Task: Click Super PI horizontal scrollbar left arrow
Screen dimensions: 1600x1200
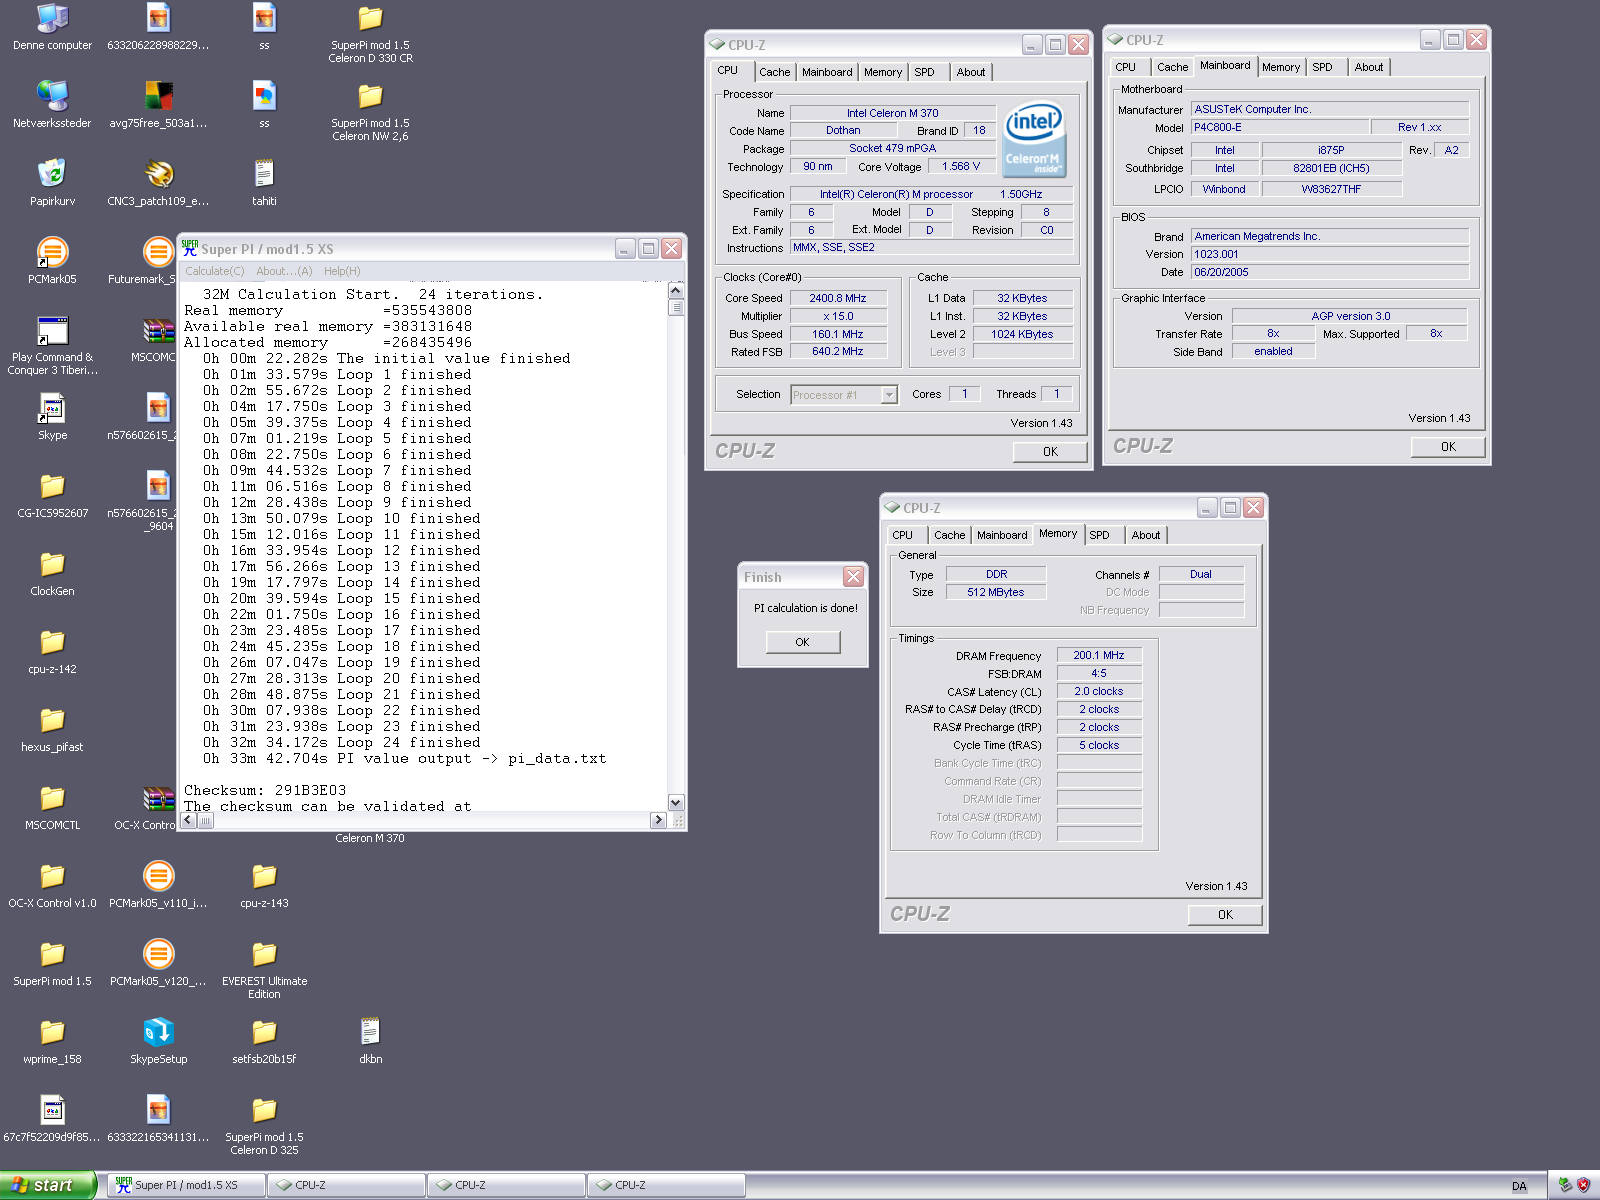Action: coord(189,820)
